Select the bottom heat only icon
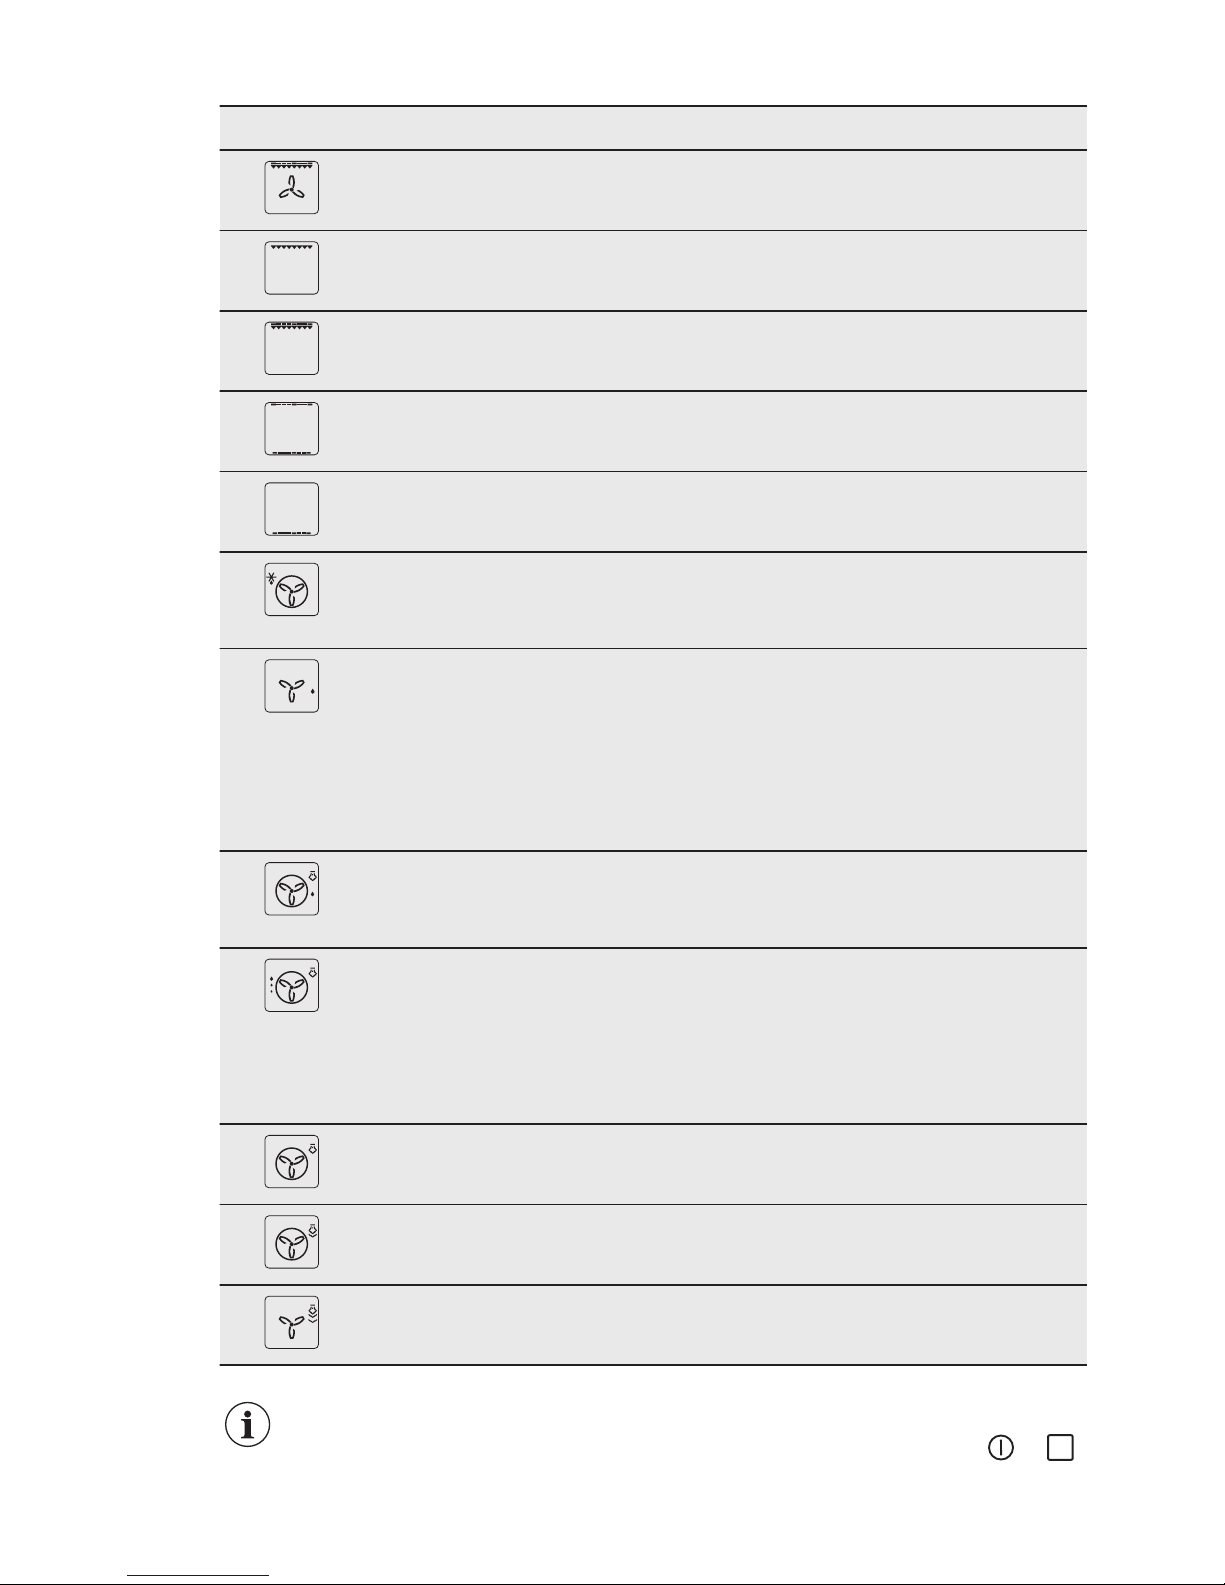 tap(292, 509)
